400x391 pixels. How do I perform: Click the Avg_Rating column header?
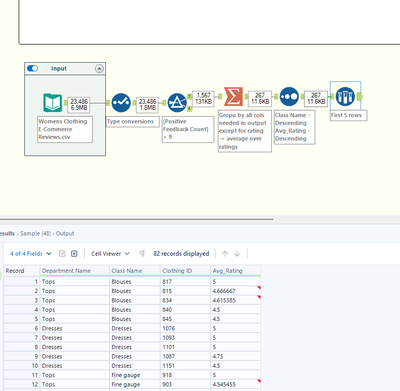[x=235, y=271]
